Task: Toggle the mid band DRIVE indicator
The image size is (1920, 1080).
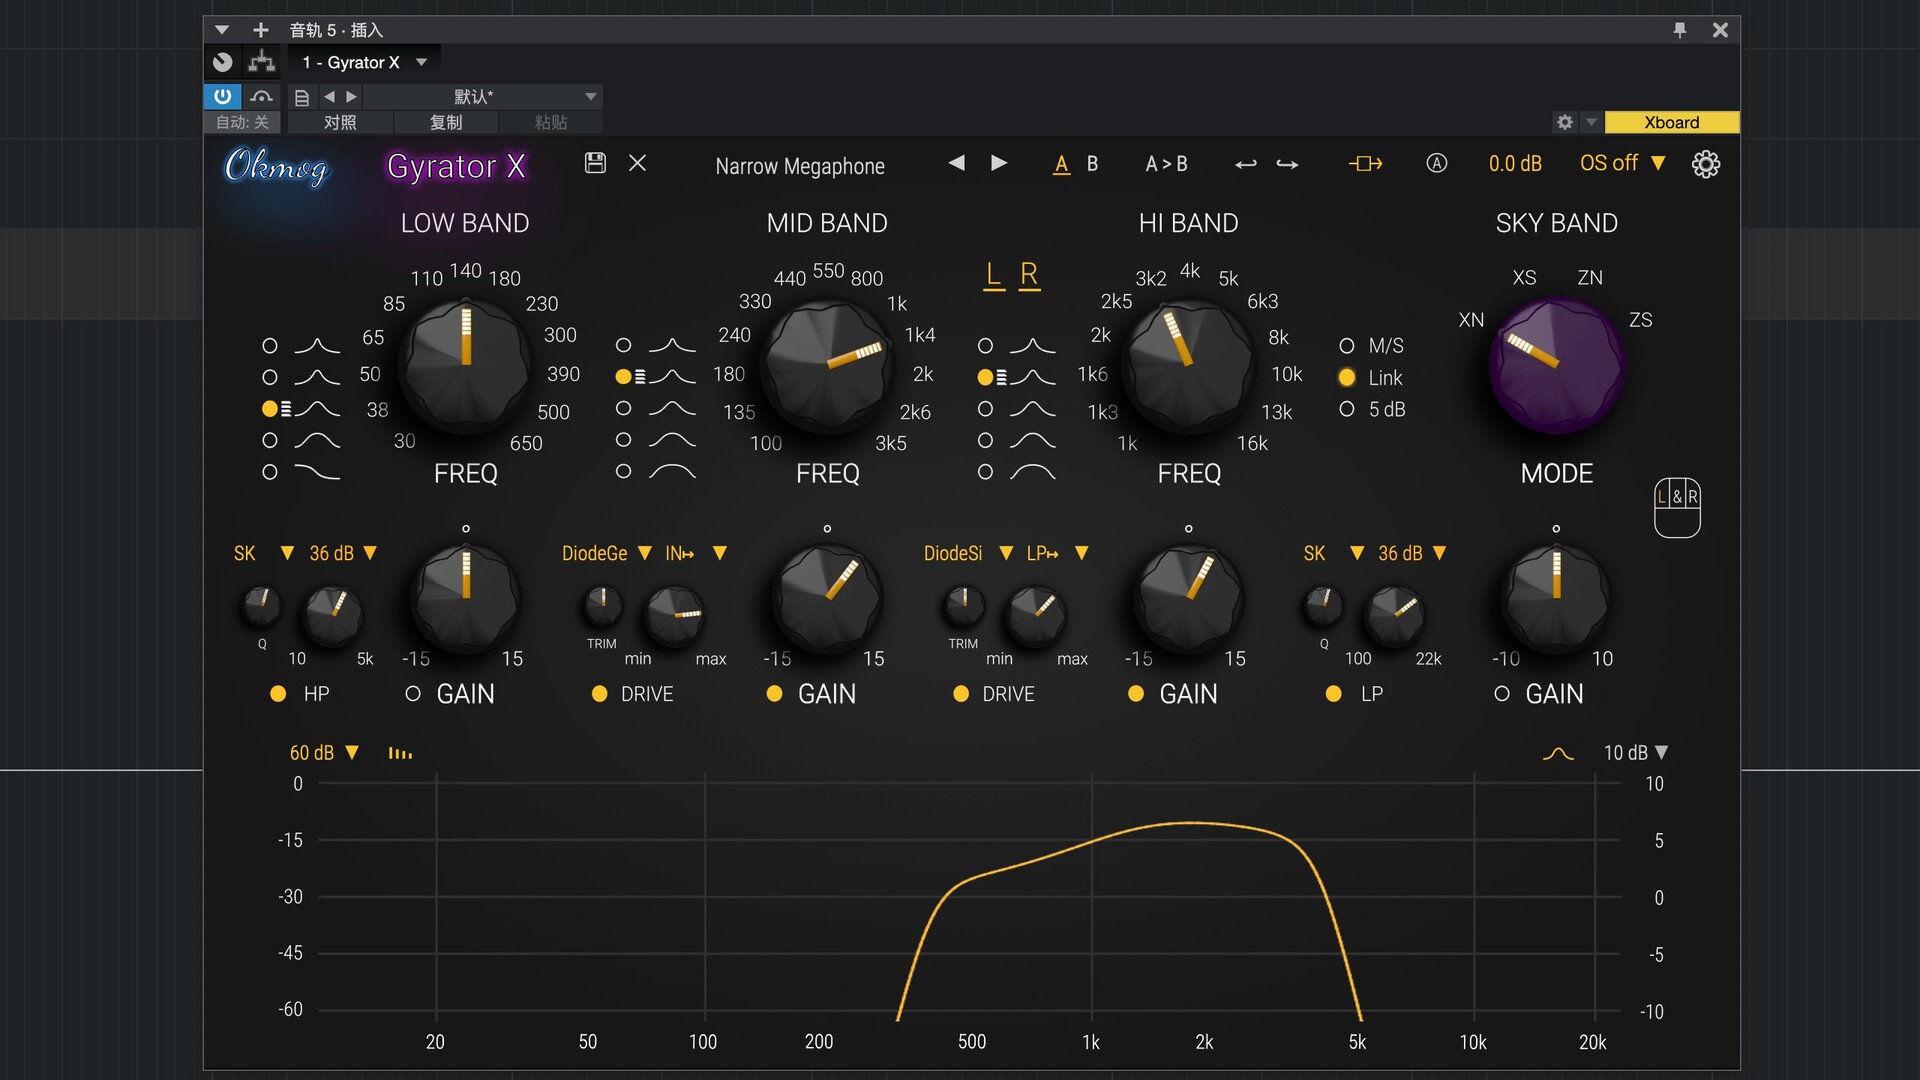Action: 600,694
